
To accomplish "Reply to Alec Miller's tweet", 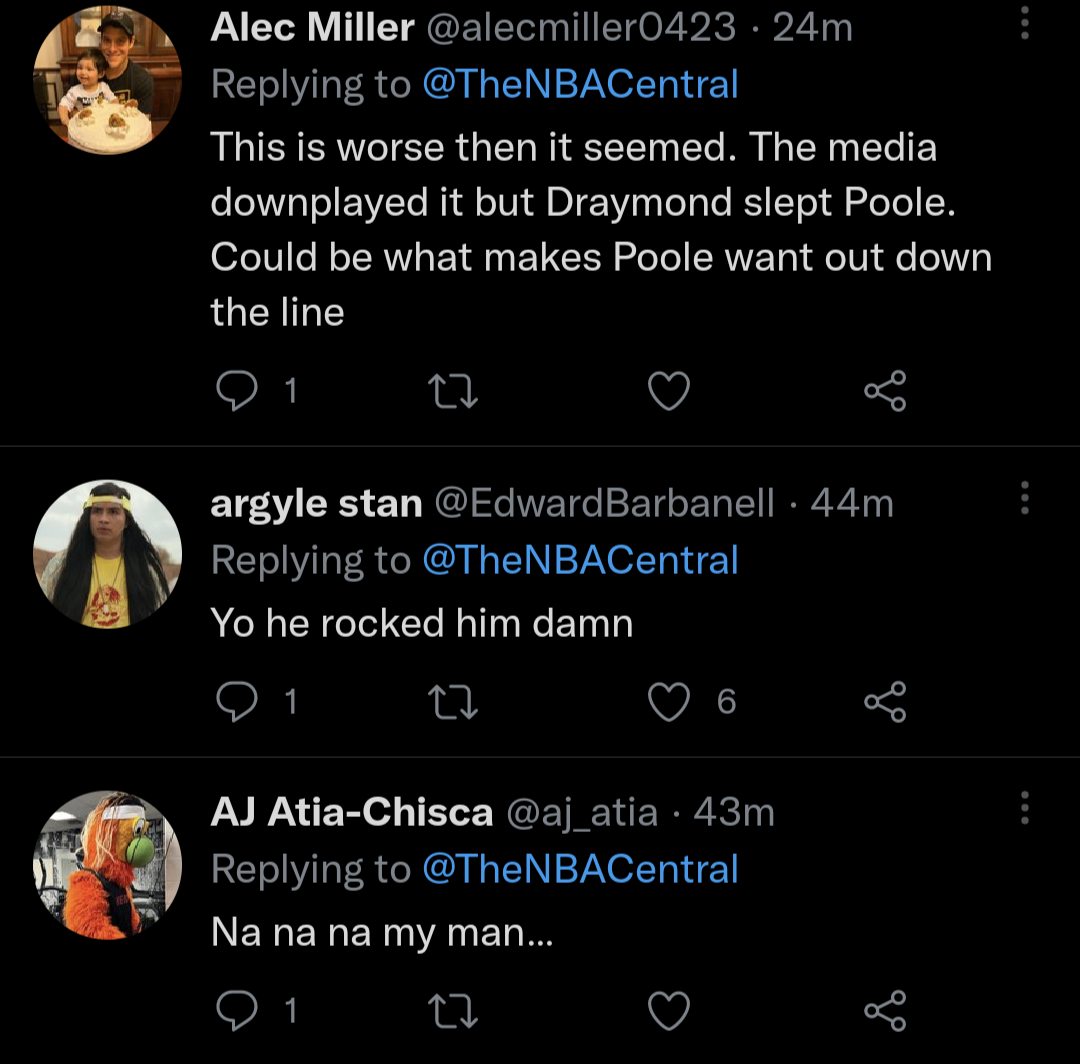I will click(x=236, y=391).
